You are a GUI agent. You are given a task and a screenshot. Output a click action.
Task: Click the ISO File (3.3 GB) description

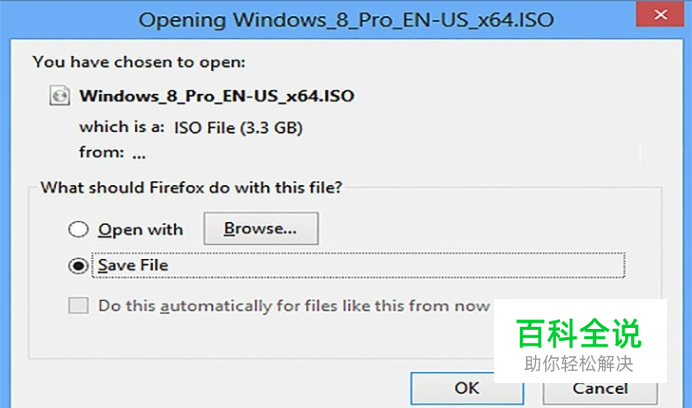tap(238, 128)
